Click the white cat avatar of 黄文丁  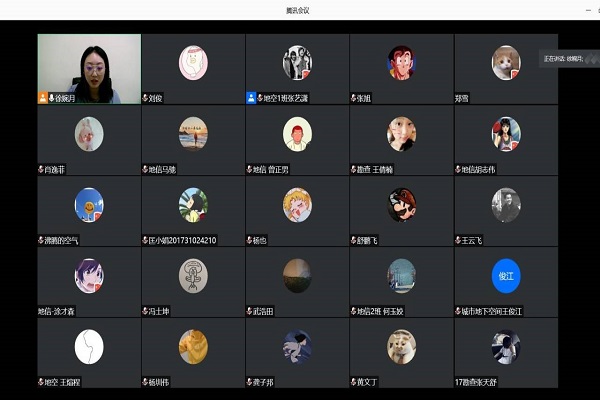click(401, 346)
